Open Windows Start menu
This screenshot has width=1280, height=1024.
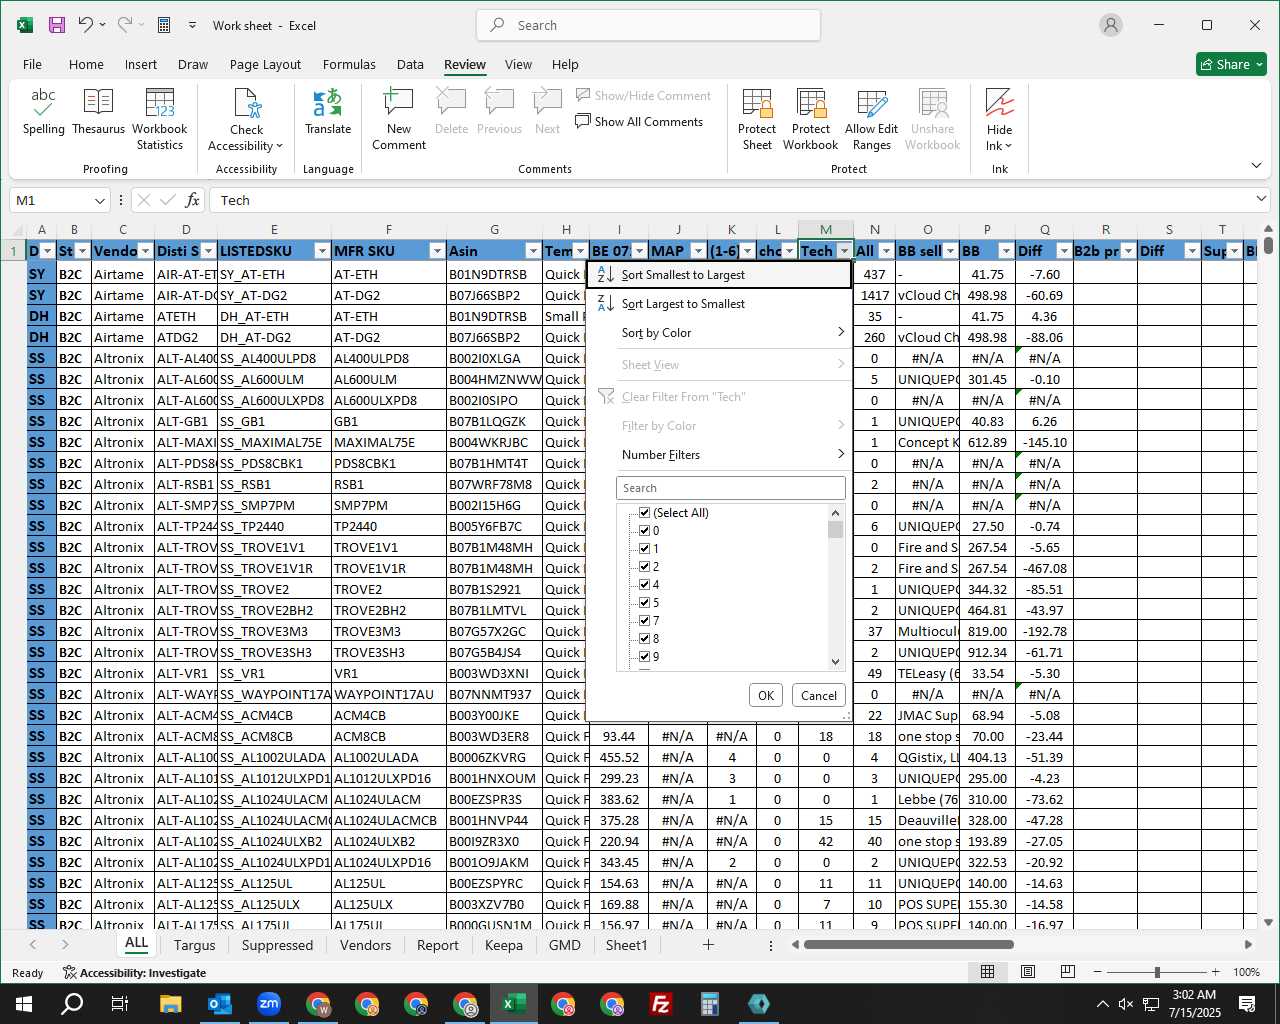(x=24, y=1004)
